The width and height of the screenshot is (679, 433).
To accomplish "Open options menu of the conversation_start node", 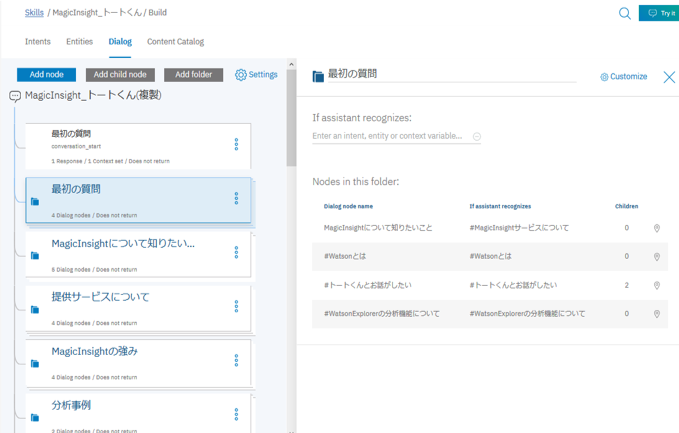I will click(236, 144).
